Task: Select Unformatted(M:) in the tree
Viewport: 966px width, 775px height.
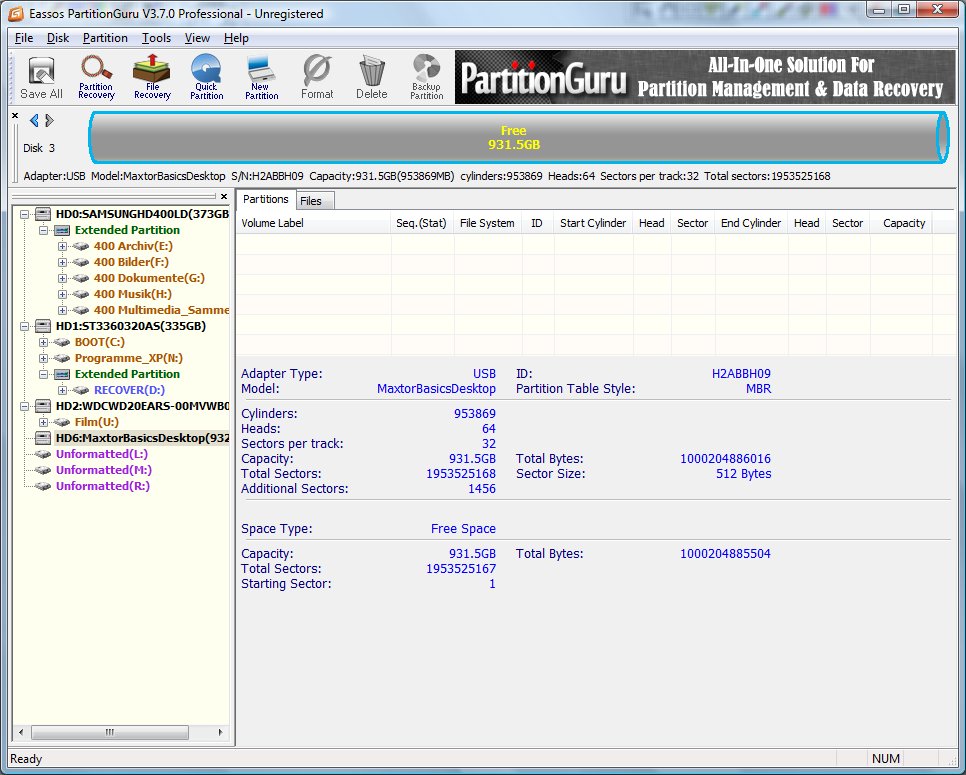Action: pyautogui.click(x=104, y=470)
